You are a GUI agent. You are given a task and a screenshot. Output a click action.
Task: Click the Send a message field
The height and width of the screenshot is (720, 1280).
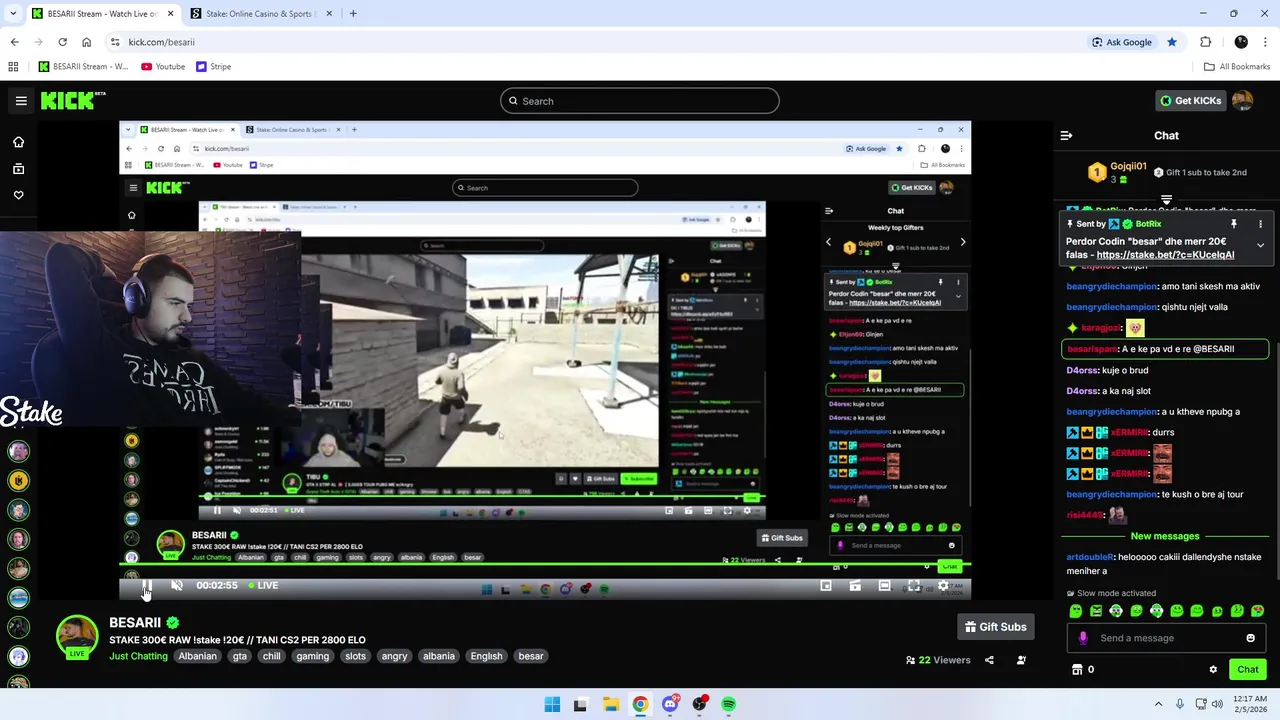pos(1166,638)
